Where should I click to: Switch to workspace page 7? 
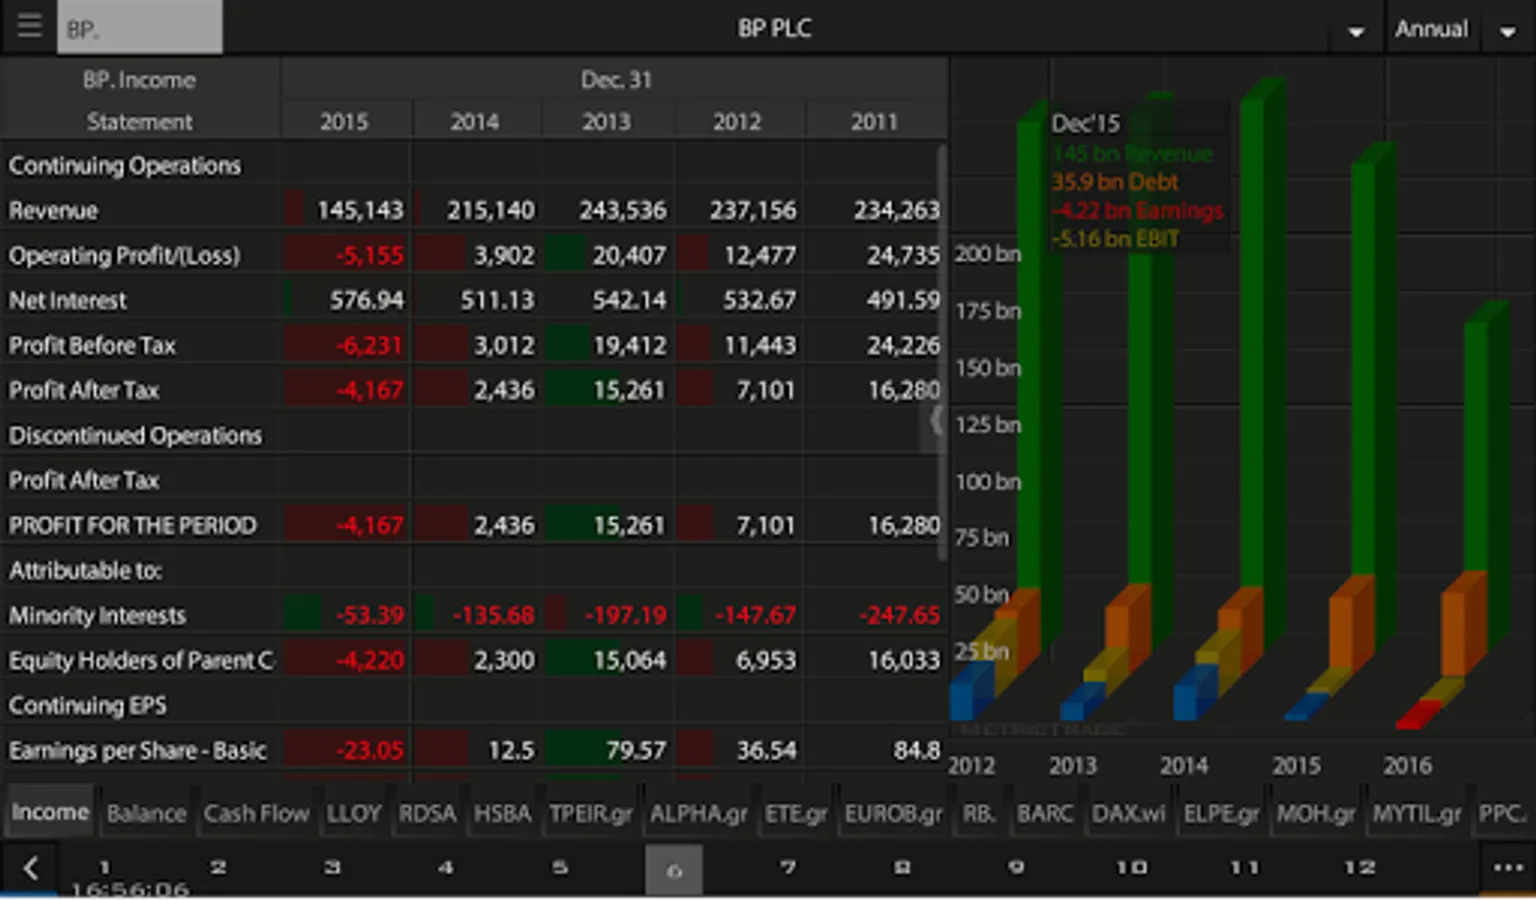[x=788, y=867]
